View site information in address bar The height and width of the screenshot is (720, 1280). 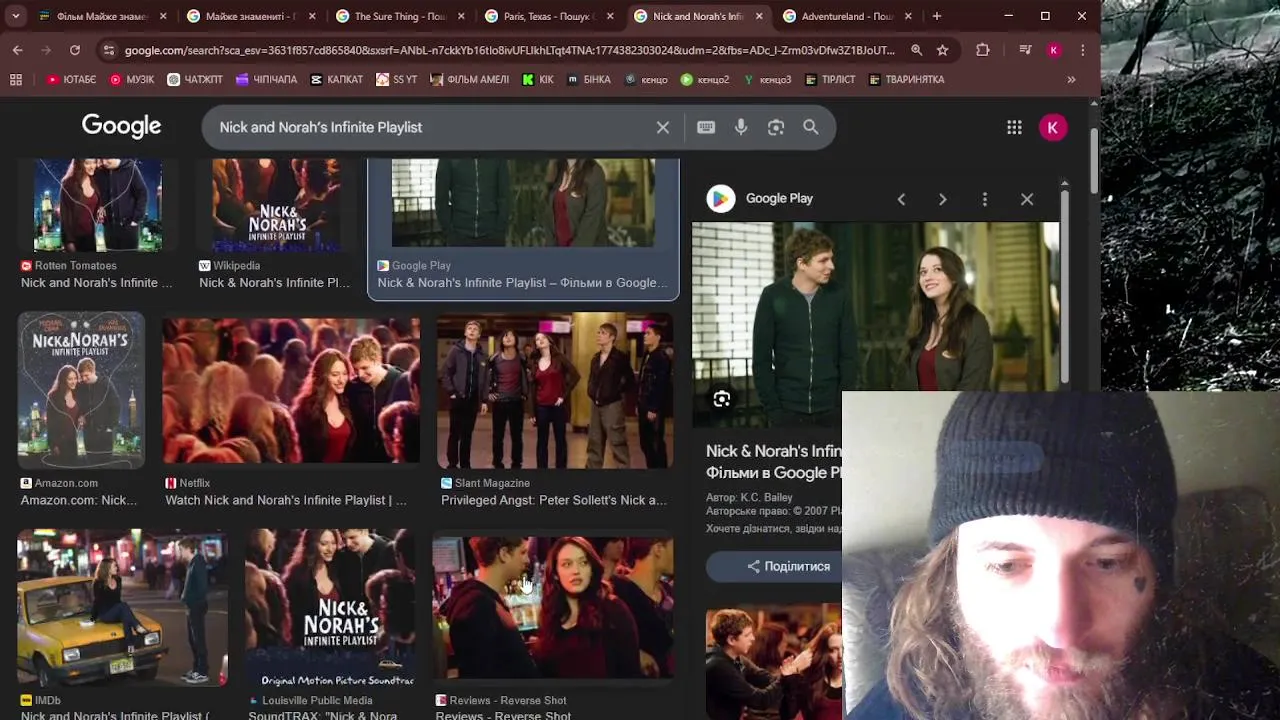109,50
